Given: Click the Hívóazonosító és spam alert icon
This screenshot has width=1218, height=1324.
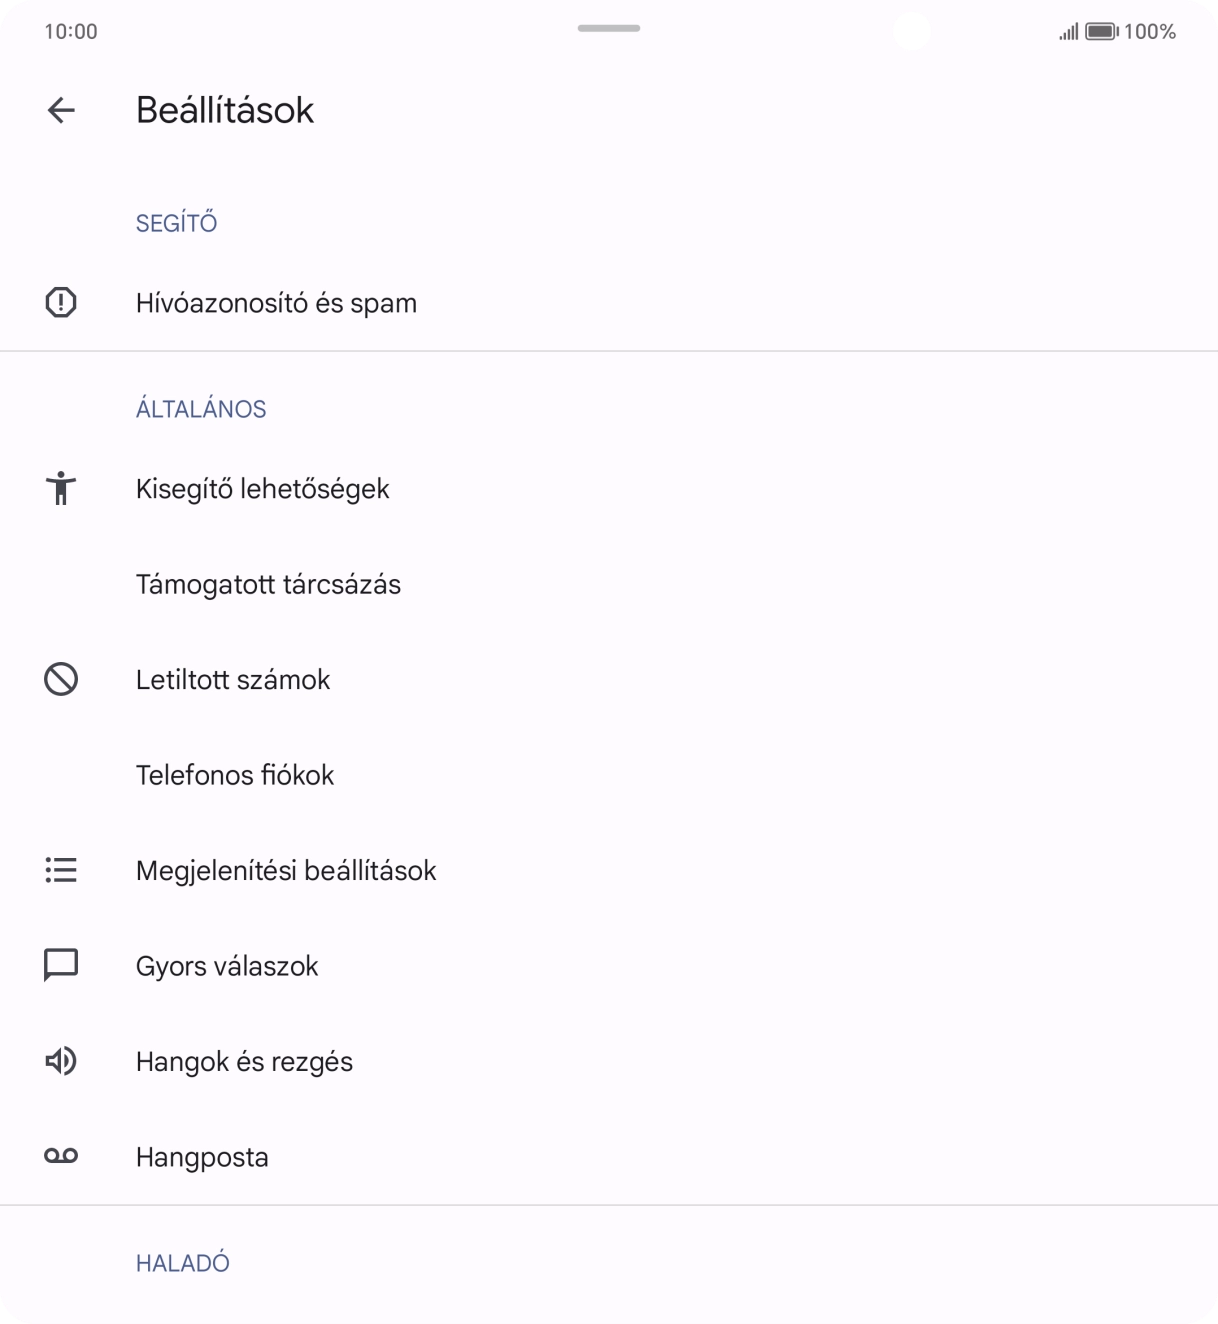Looking at the screenshot, I should (x=61, y=302).
